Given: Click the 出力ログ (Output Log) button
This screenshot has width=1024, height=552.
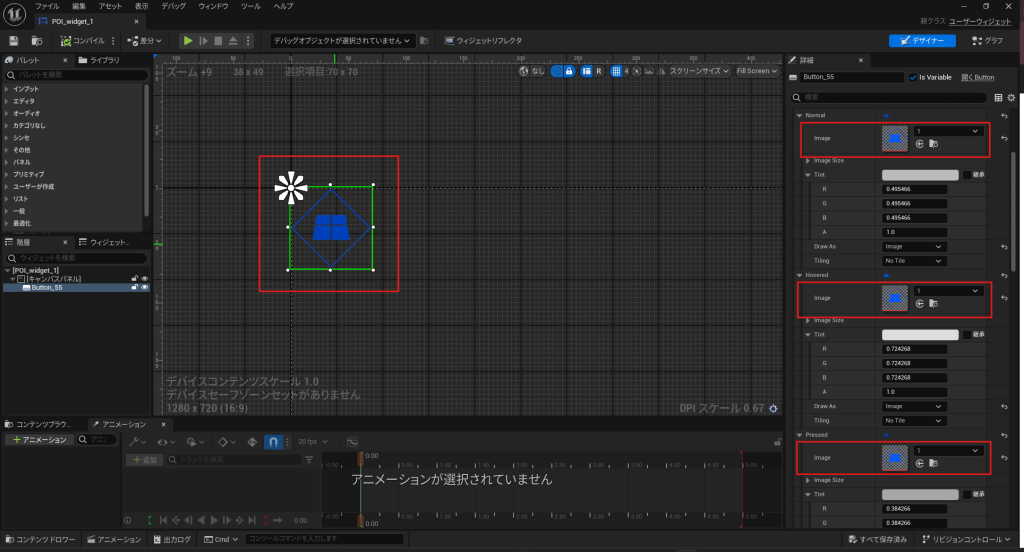Looking at the screenshot, I should (x=173, y=539).
